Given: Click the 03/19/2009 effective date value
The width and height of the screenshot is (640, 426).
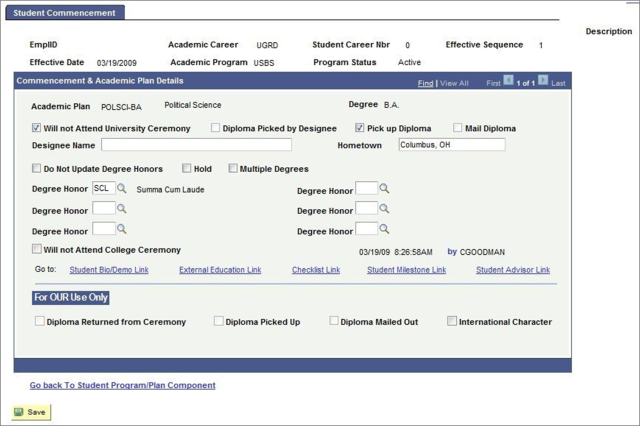Looking at the screenshot, I should tap(117, 63).
